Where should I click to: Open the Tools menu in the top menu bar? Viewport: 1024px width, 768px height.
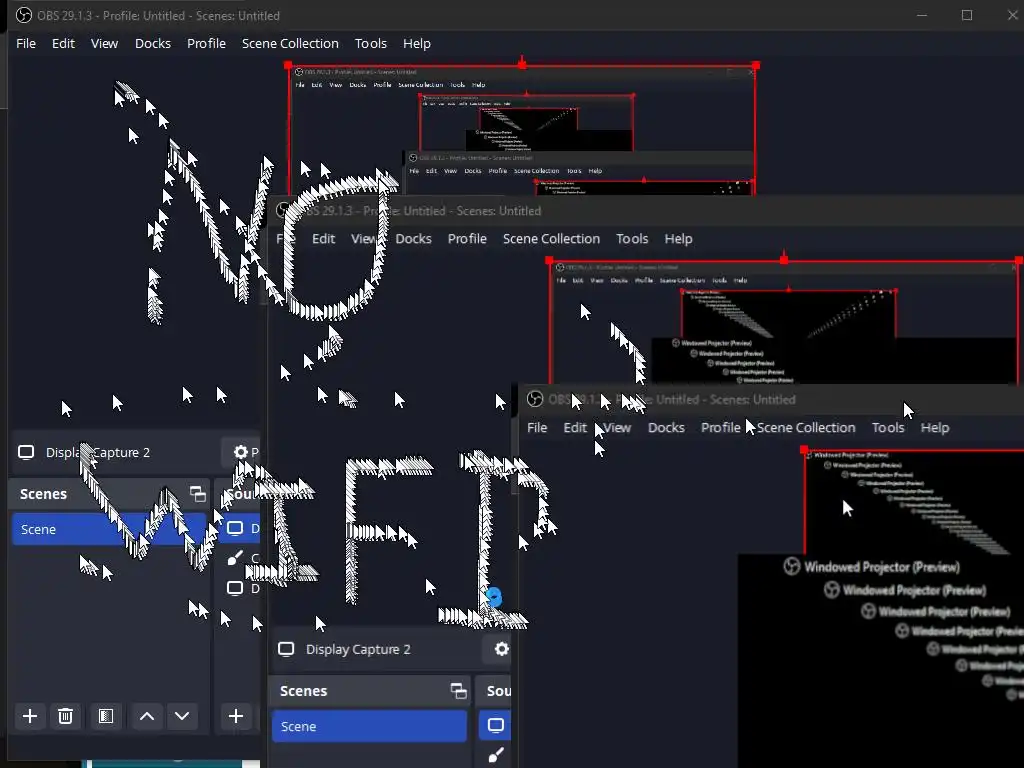(371, 43)
